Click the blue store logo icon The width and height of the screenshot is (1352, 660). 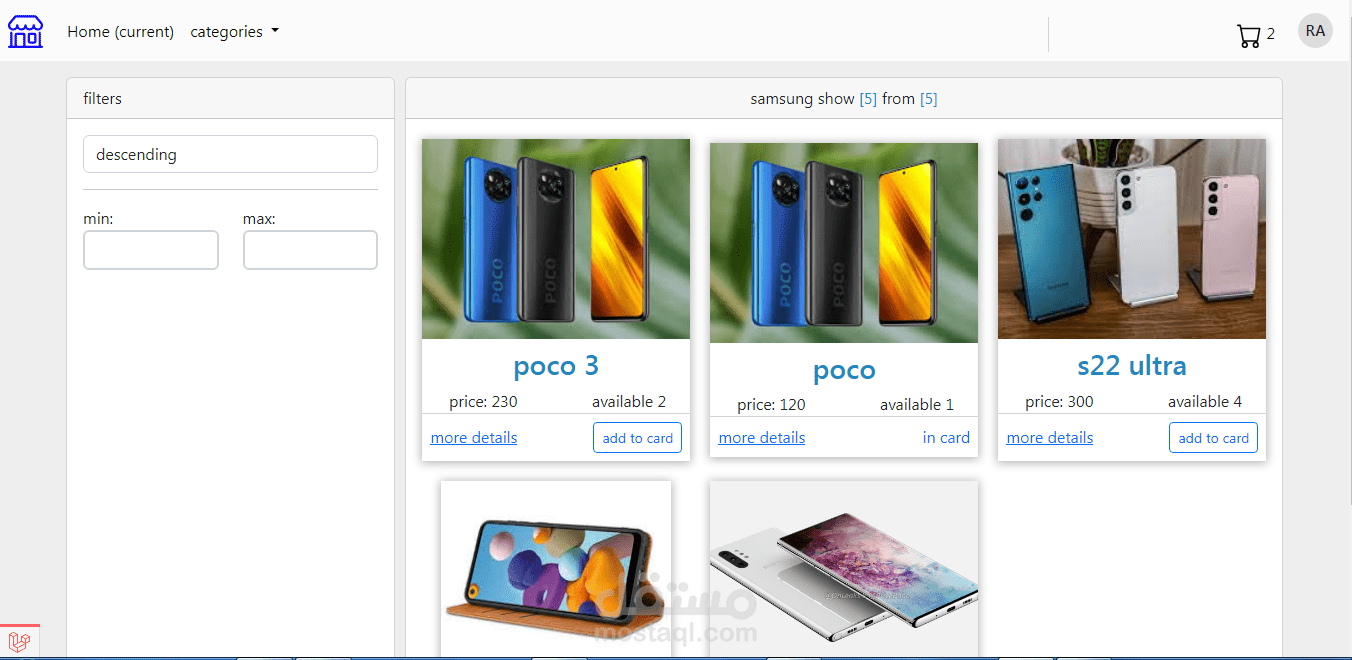point(25,32)
